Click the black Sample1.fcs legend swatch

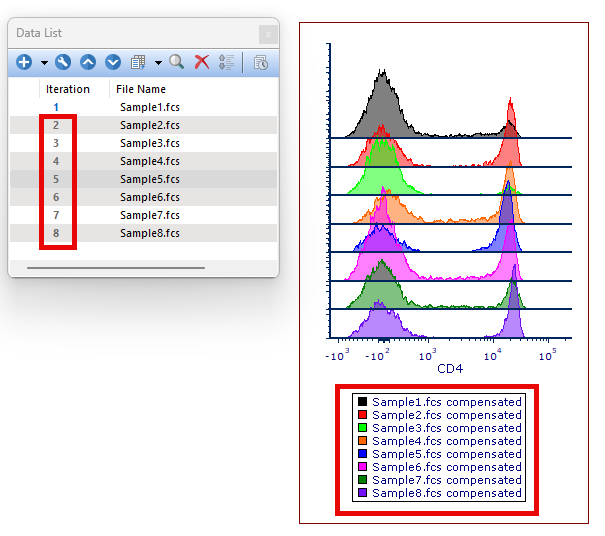click(x=361, y=402)
